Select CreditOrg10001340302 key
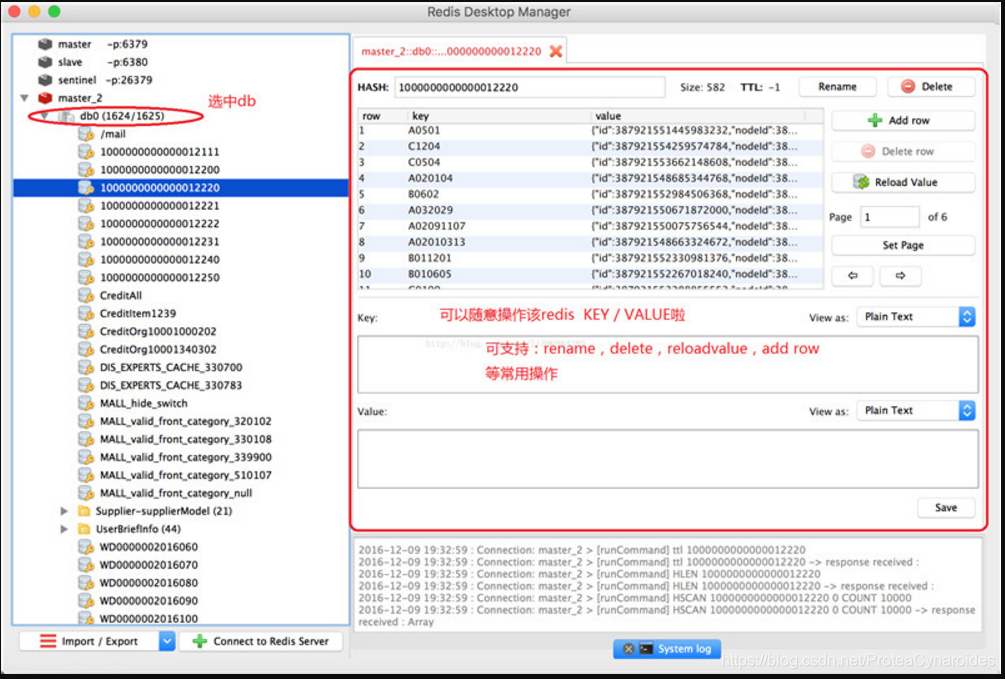Viewport: 1005px width, 679px height. pyautogui.click(x=158, y=349)
